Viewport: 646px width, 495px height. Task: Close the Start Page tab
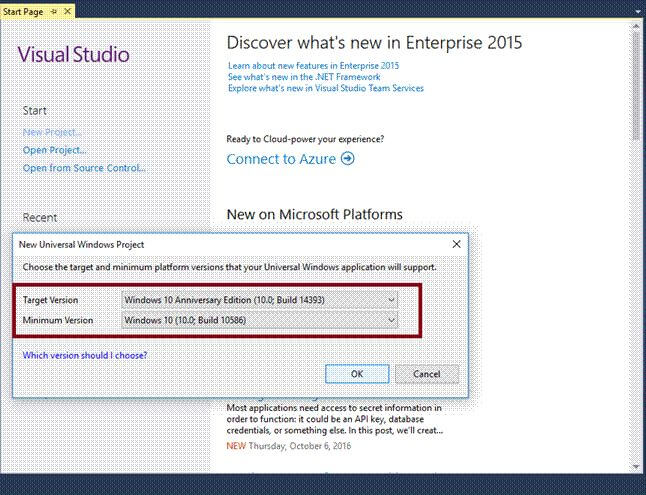(x=67, y=12)
